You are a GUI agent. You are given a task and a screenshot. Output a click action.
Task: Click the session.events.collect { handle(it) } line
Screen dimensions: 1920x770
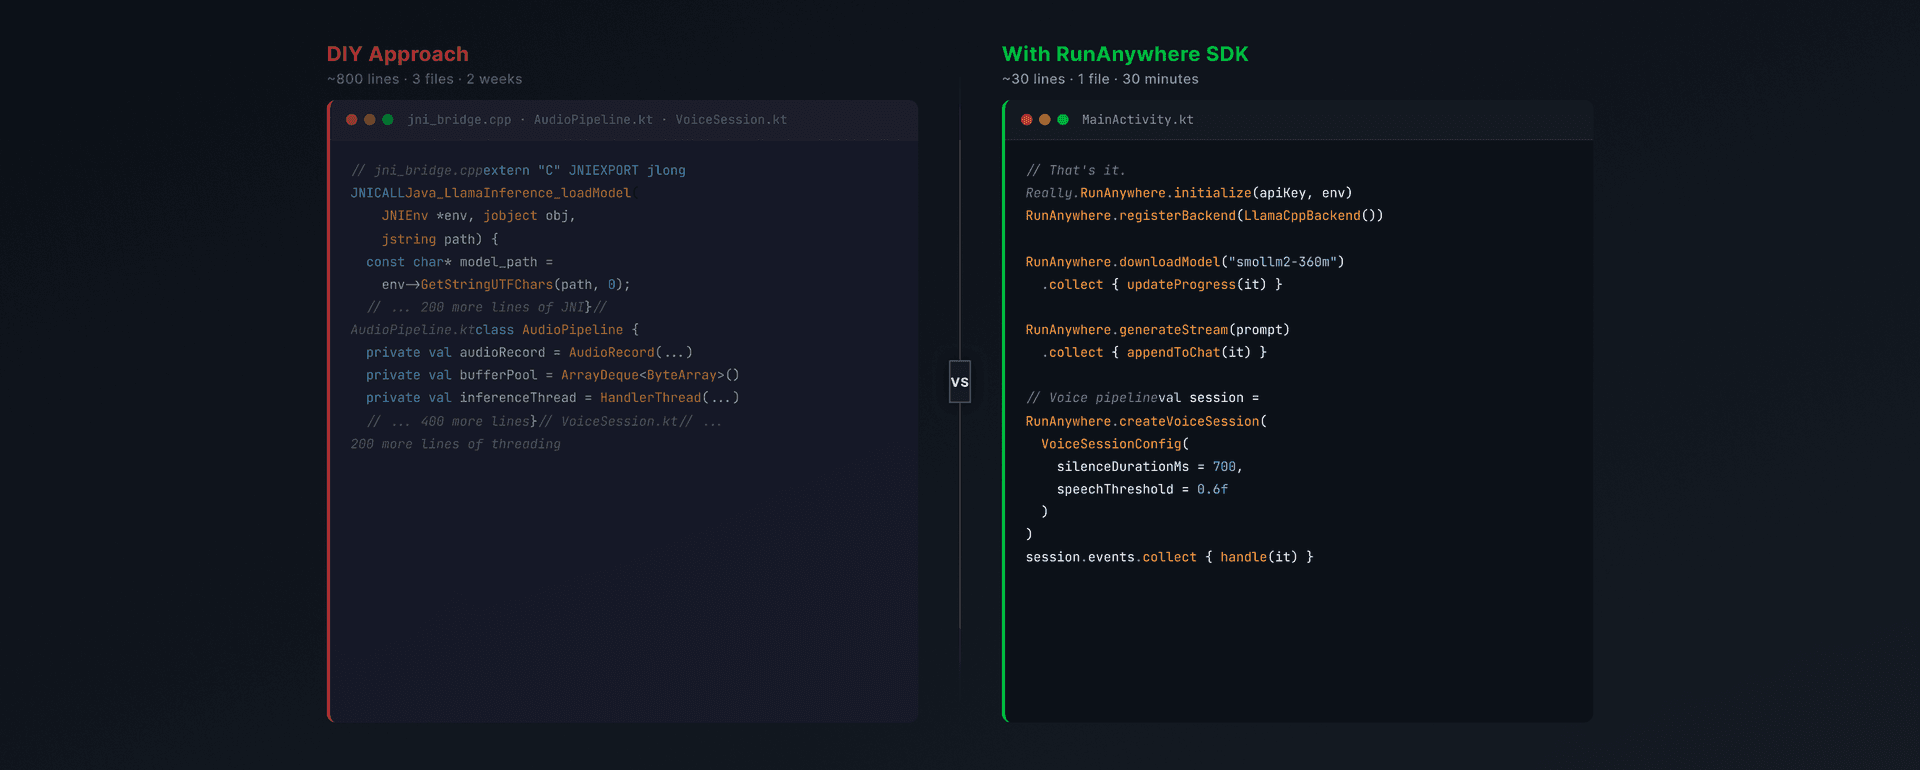1170,558
